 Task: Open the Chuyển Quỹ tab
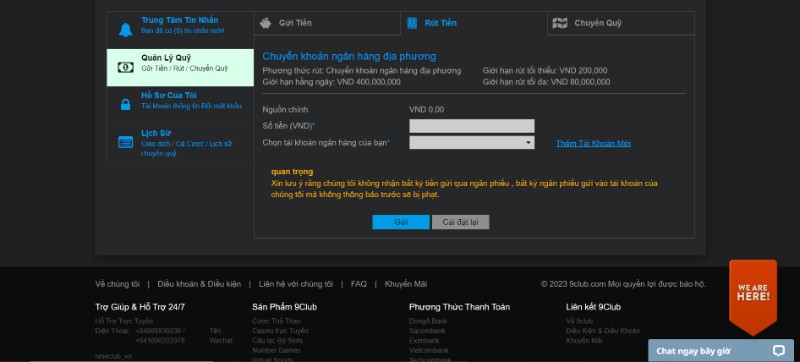point(621,23)
